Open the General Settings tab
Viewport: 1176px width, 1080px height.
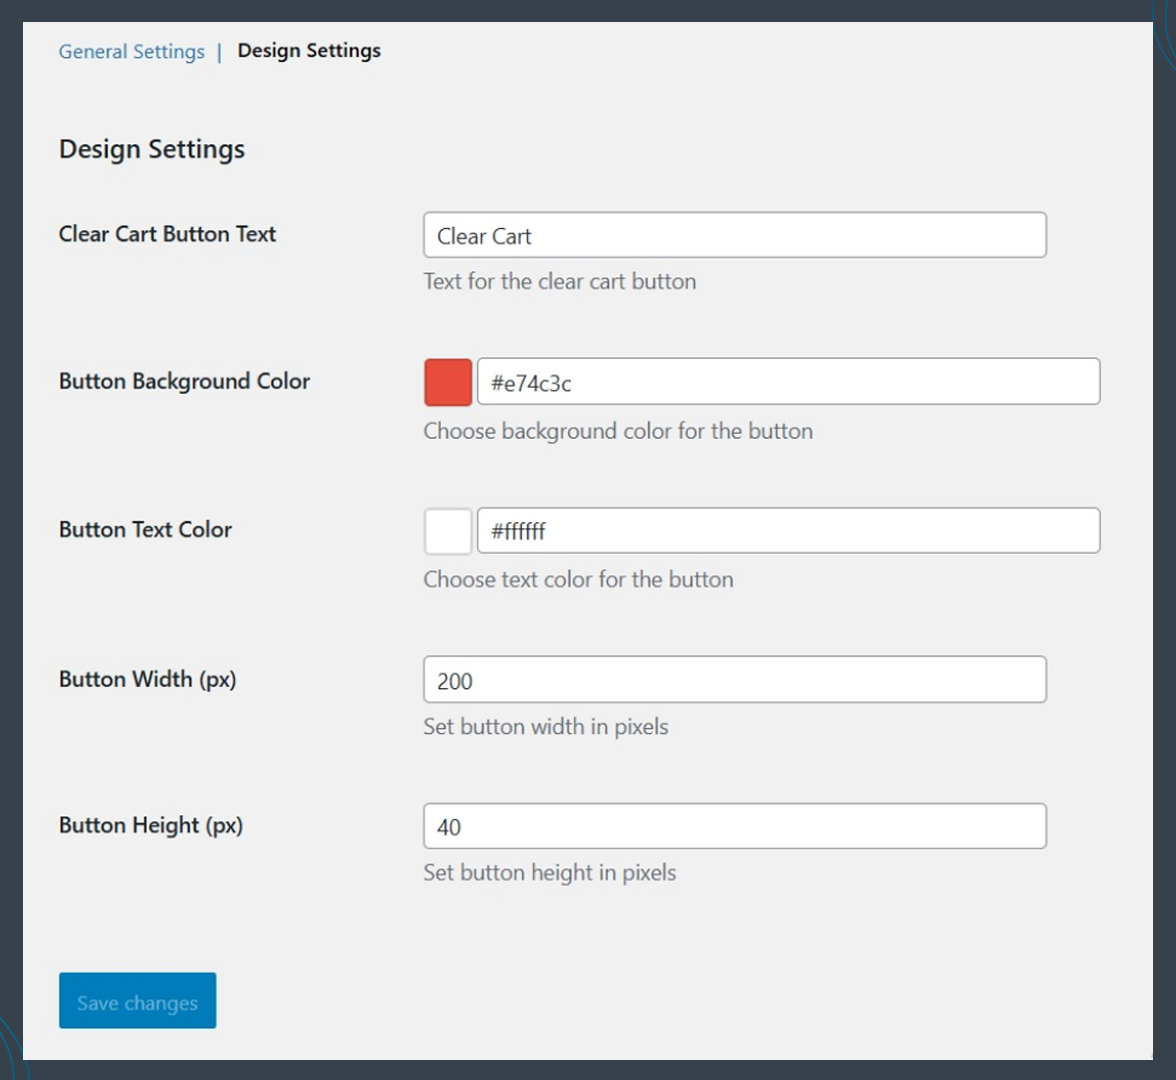[x=131, y=50]
